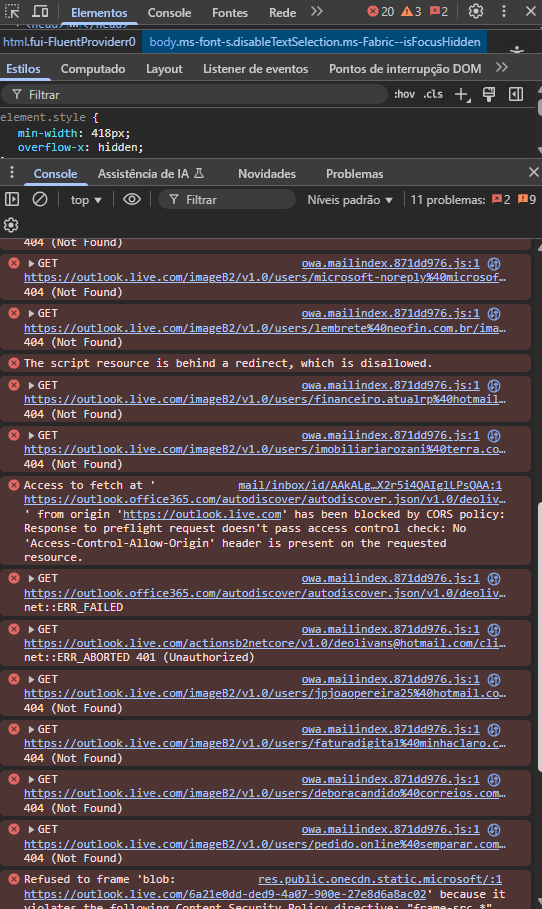The width and height of the screenshot is (542, 909).
Task: Focus the styles Filtrar input field
Action: click(195, 94)
